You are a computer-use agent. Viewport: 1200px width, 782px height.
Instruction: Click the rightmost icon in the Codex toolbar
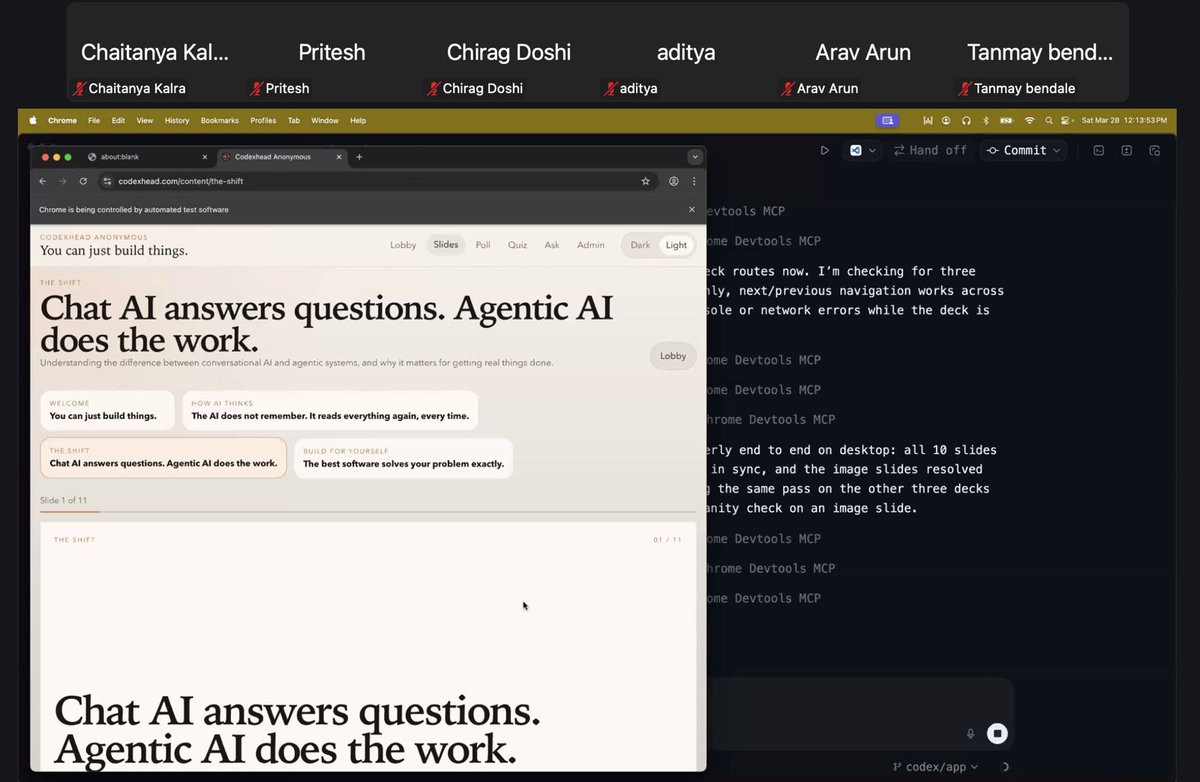[1154, 150]
